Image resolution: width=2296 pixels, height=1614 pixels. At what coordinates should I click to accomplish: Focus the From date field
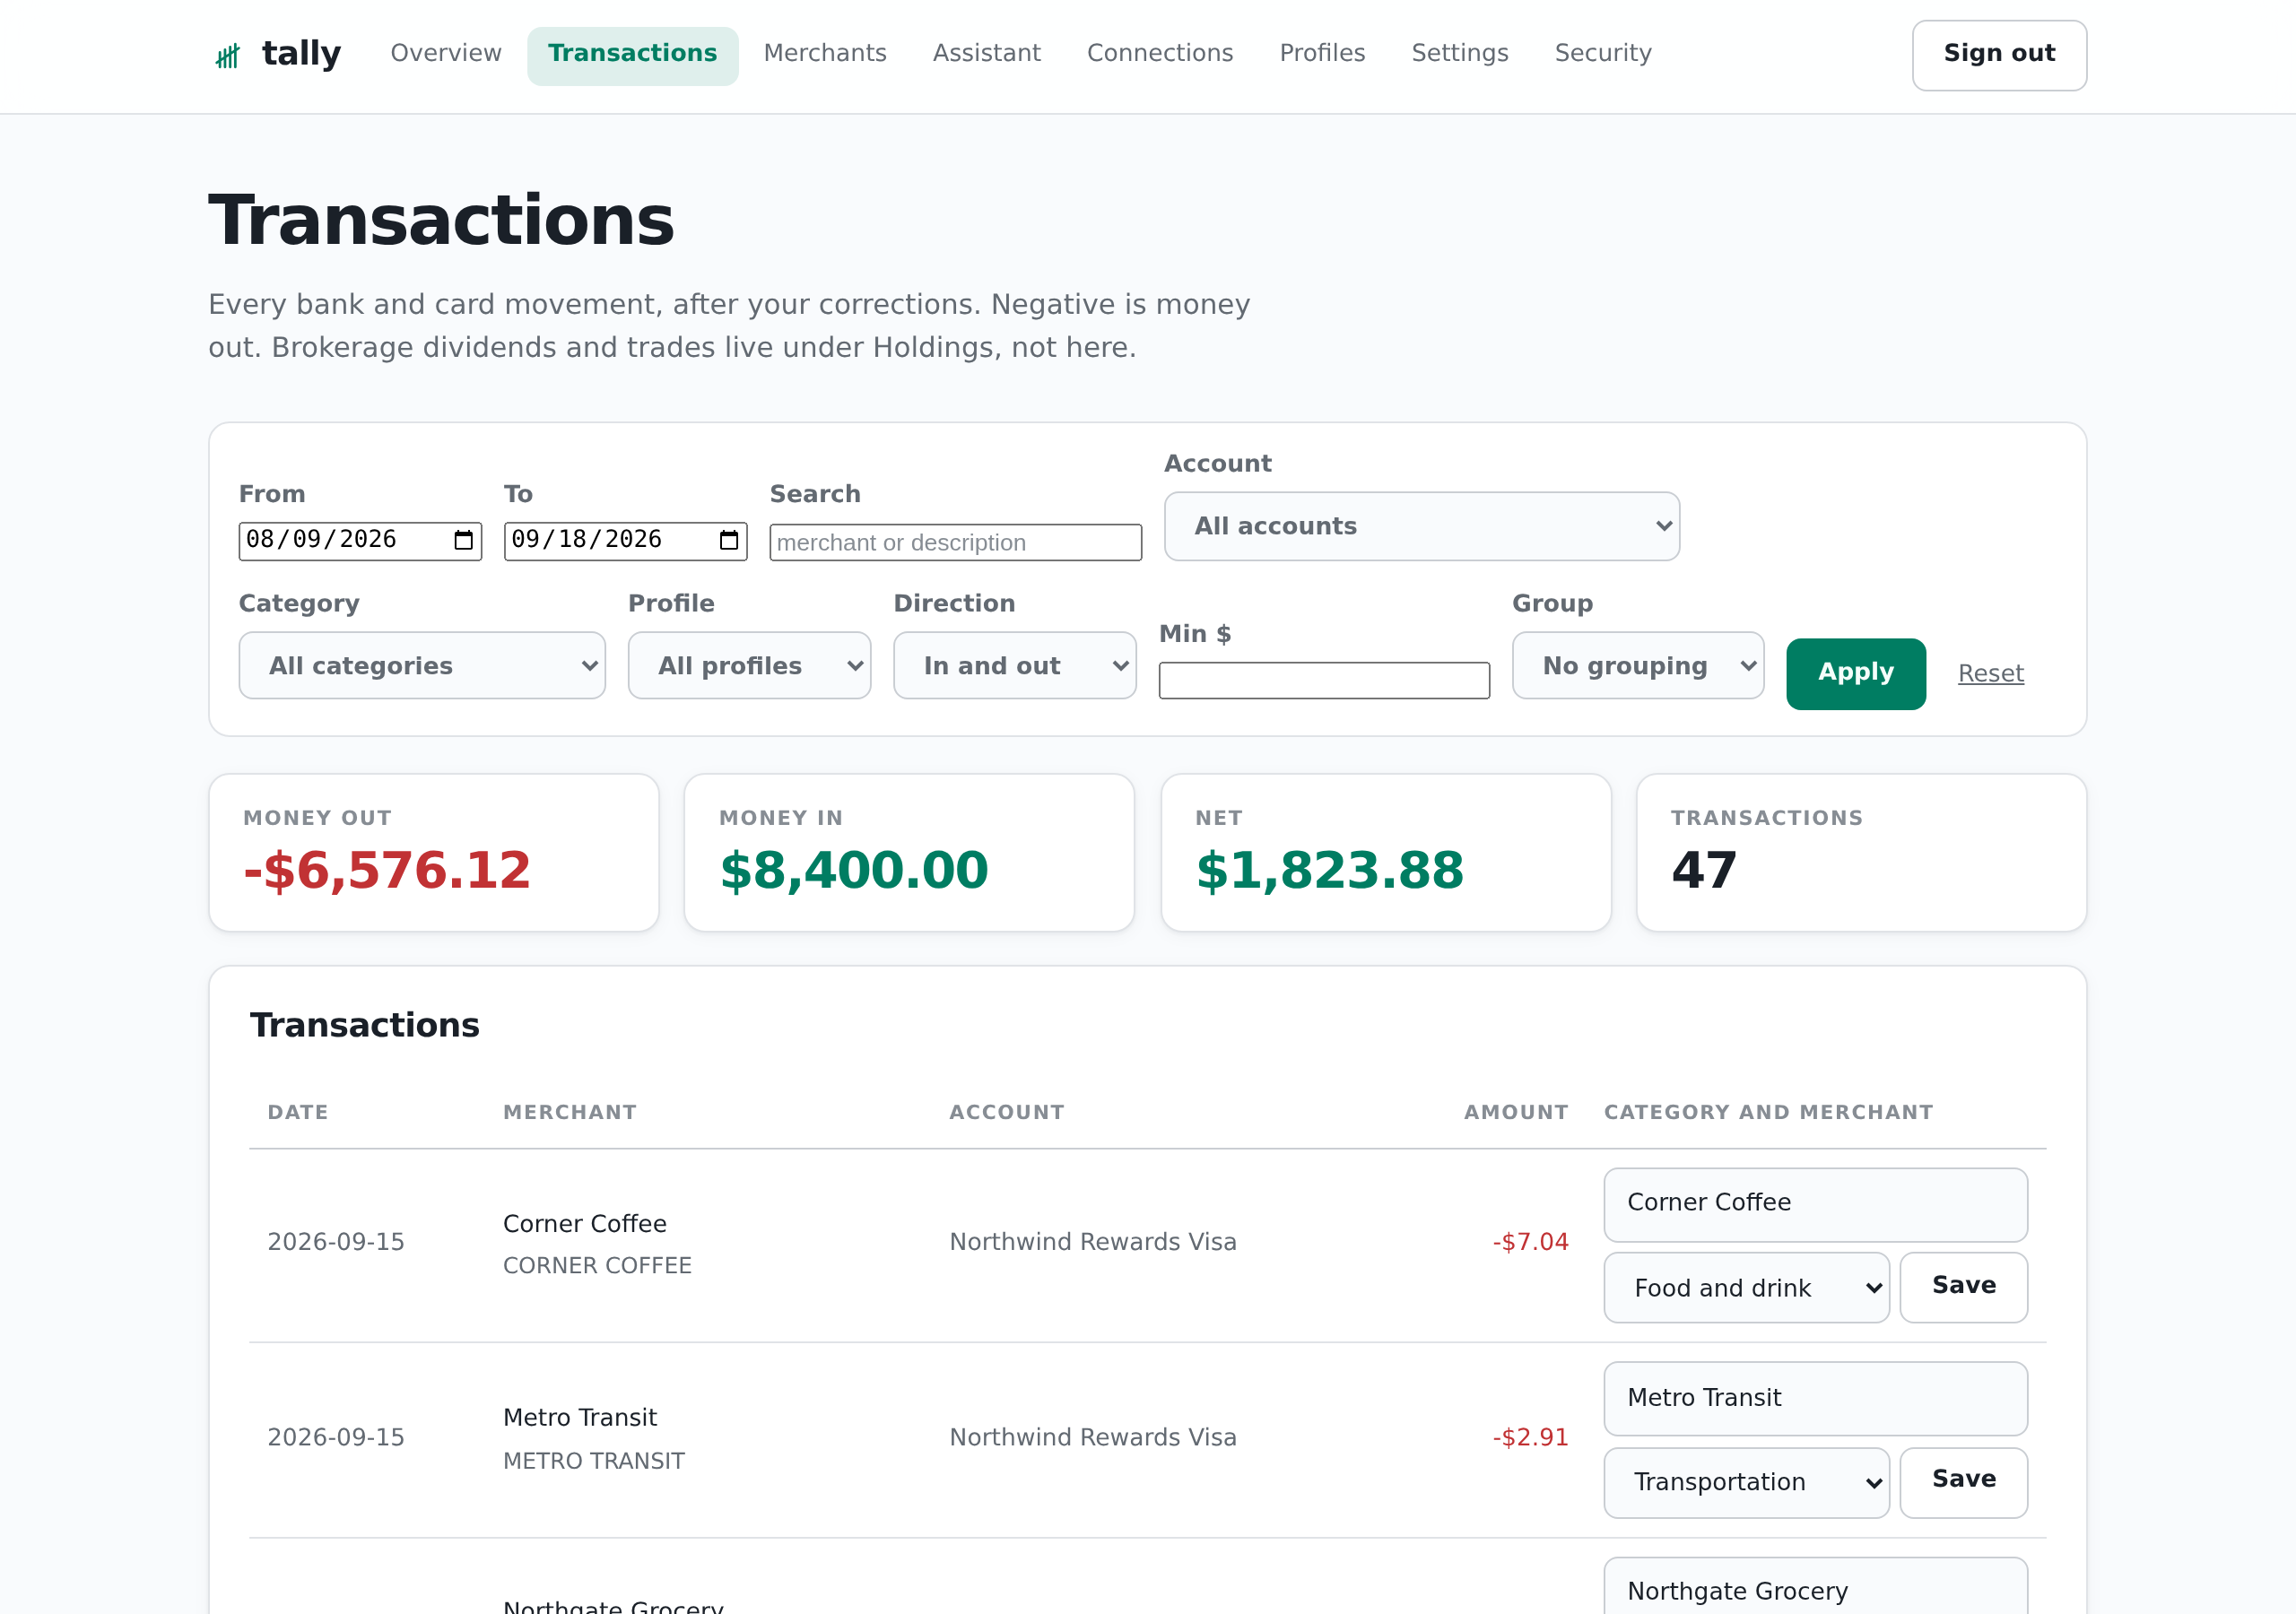click(360, 541)
